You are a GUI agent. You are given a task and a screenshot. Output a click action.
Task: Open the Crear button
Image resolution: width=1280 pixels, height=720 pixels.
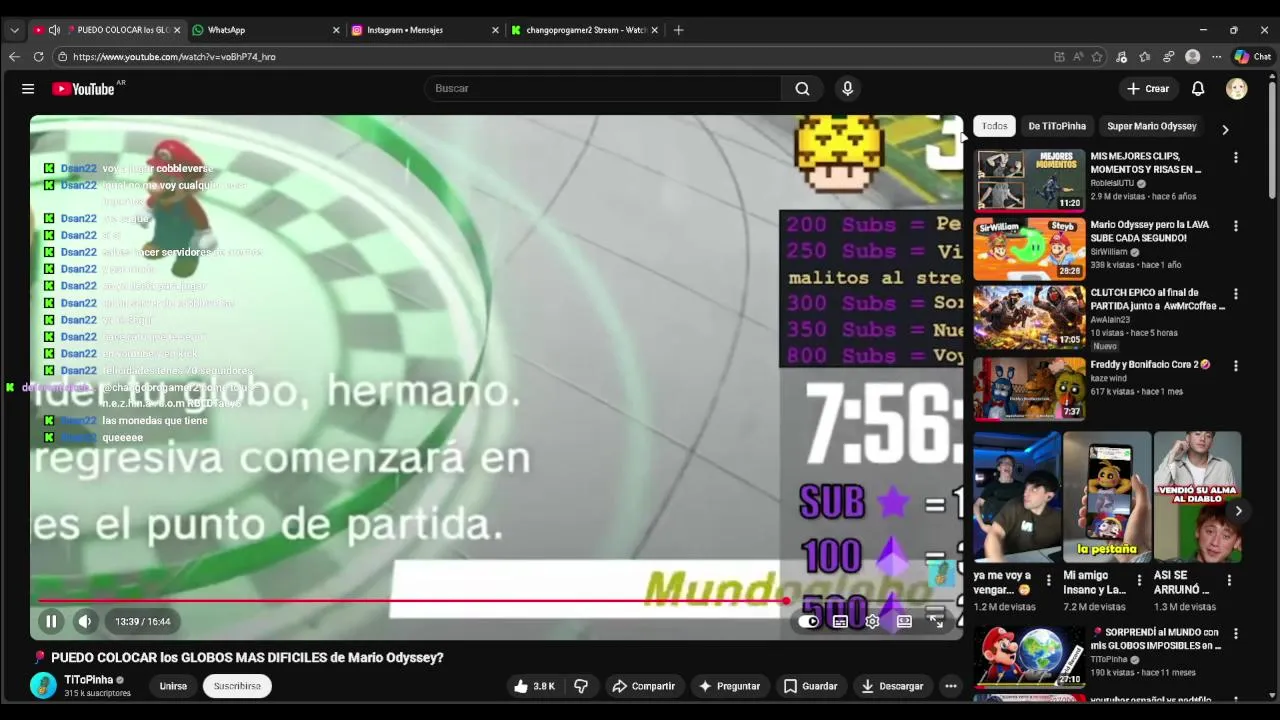click(1148, 89)
